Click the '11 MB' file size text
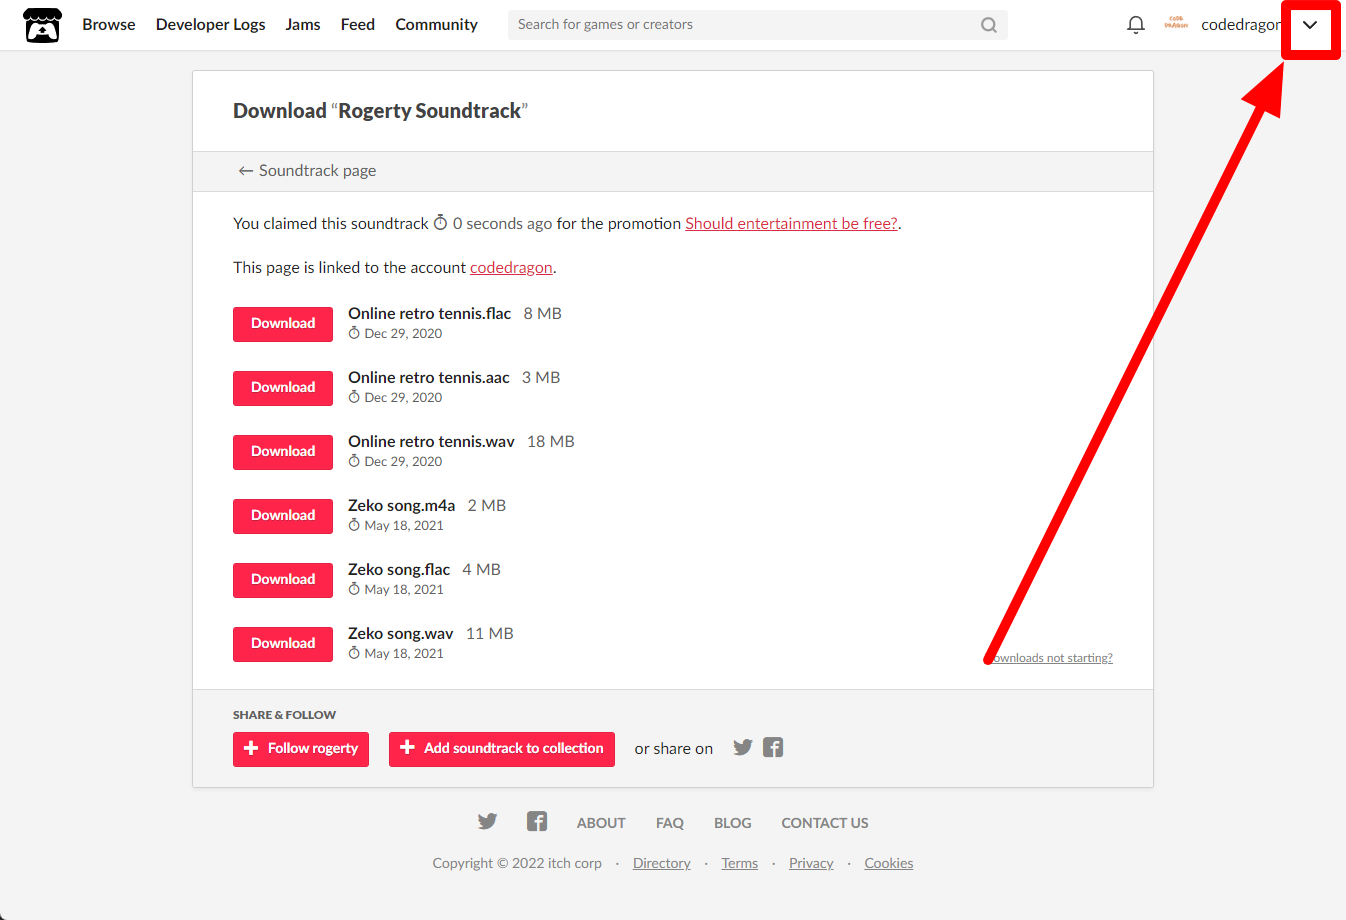This screenshot has width=1346, height=920. coord(490,634)
